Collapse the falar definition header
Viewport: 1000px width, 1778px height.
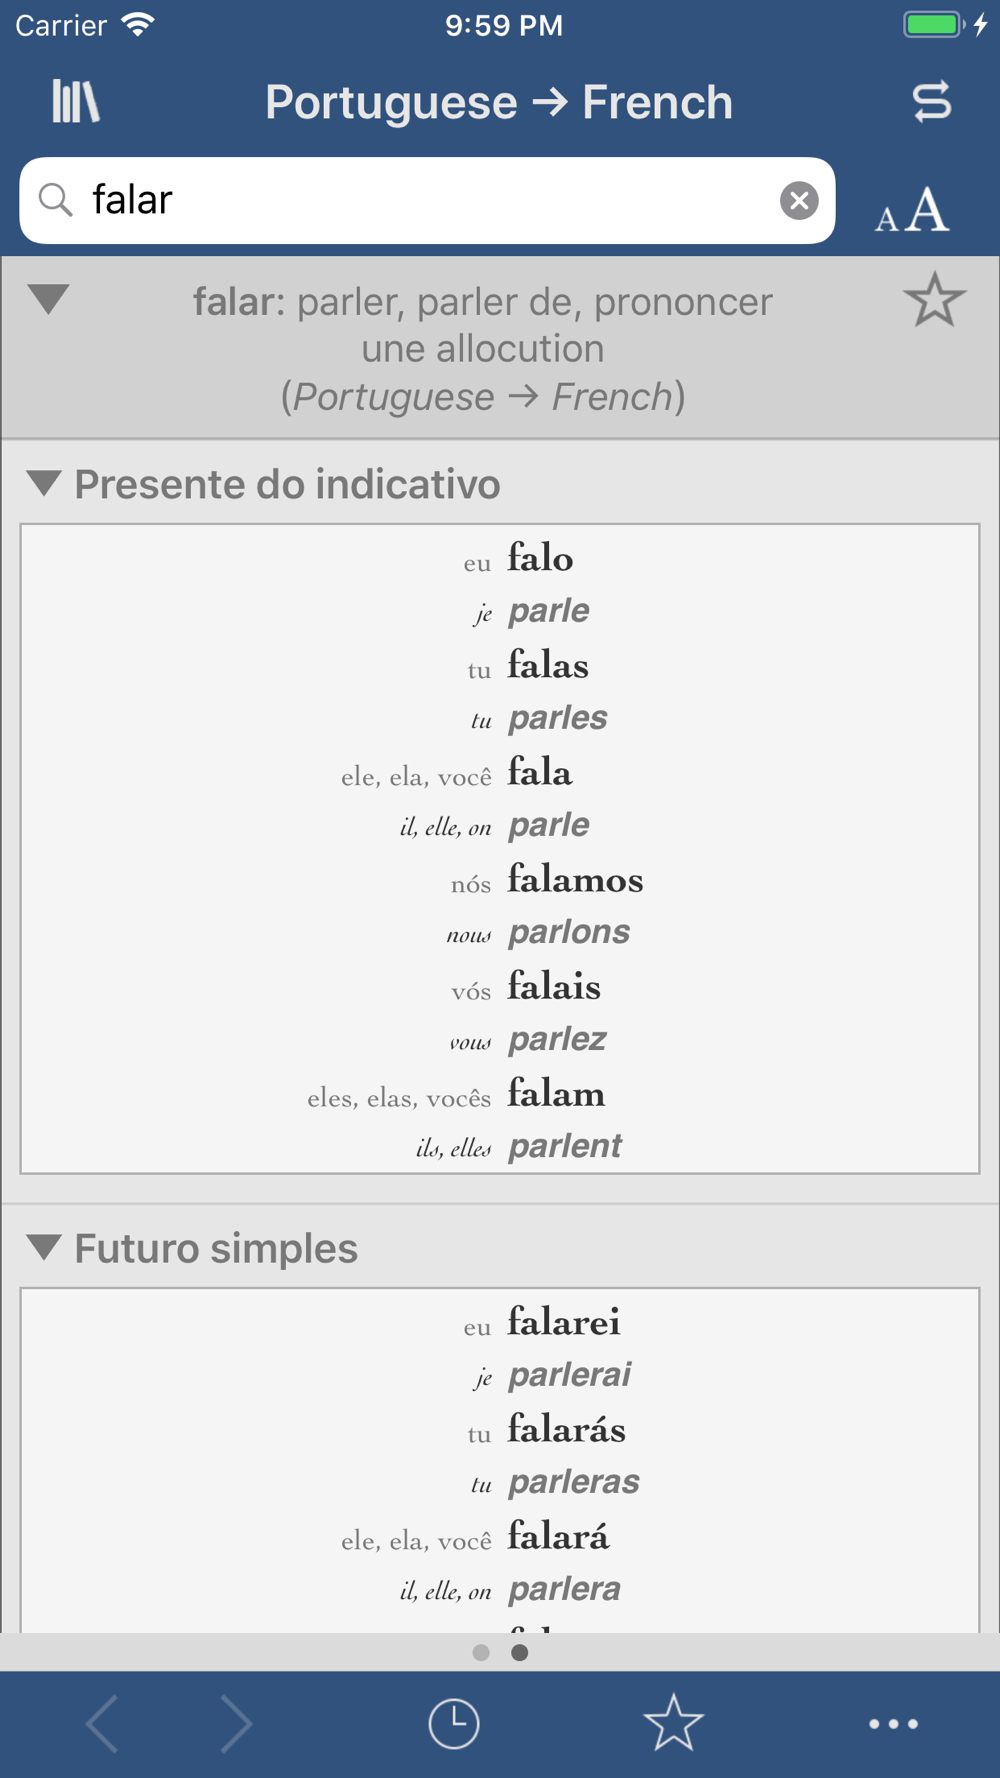[48, 298]
